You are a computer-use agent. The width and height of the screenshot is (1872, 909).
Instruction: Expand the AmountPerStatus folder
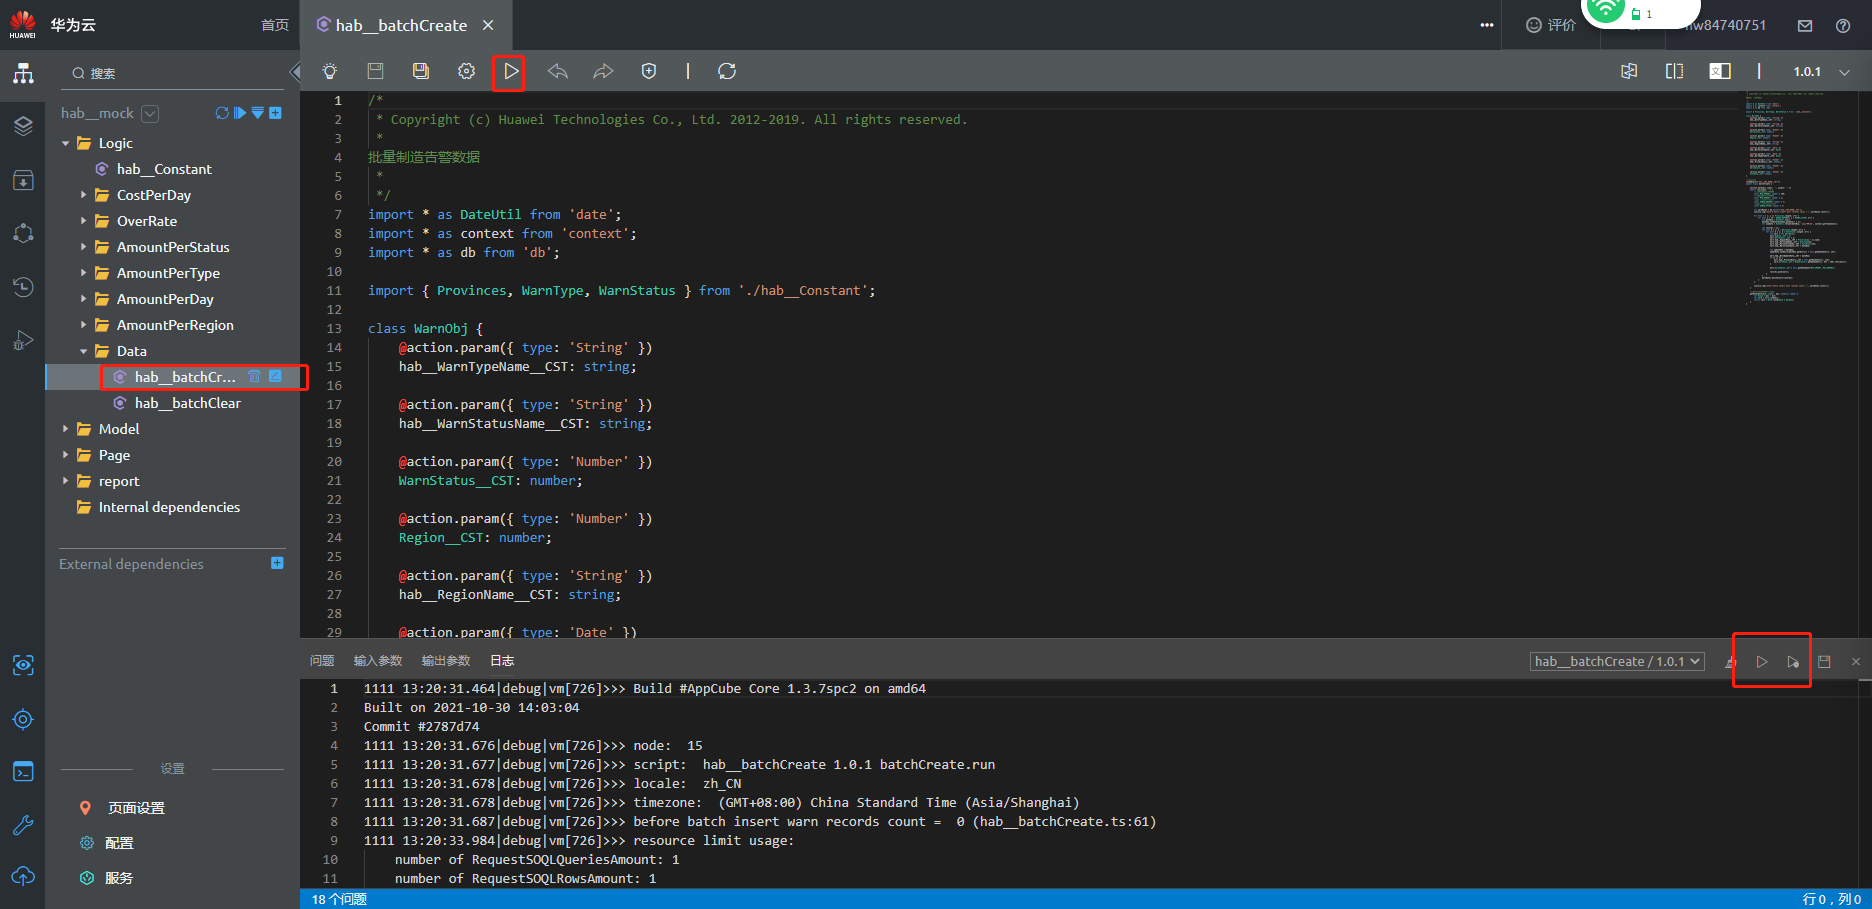click(84, 247)
